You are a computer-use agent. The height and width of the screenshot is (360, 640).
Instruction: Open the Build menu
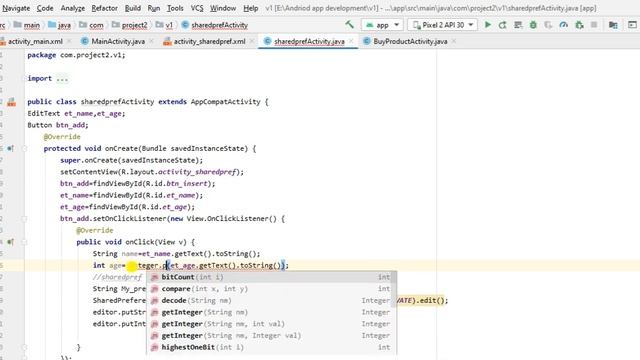133,8
